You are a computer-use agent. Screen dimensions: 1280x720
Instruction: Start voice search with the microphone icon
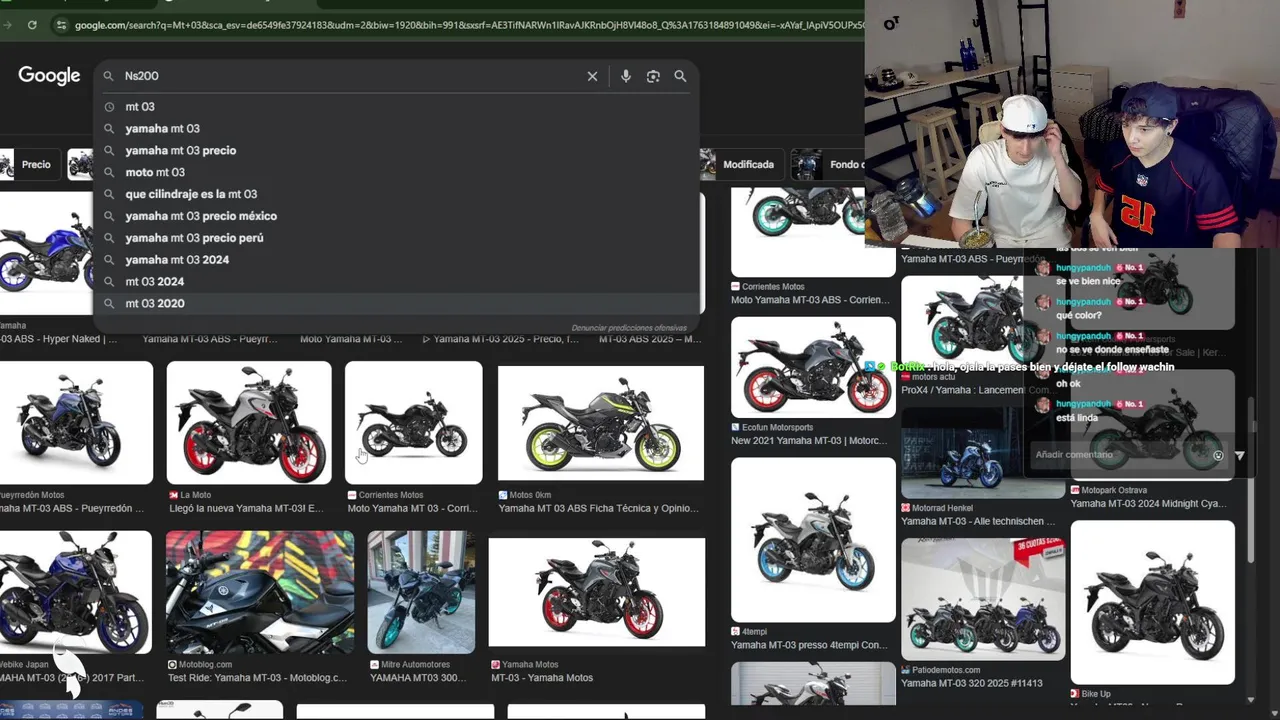pyautogui.click(x=626, y=76)
